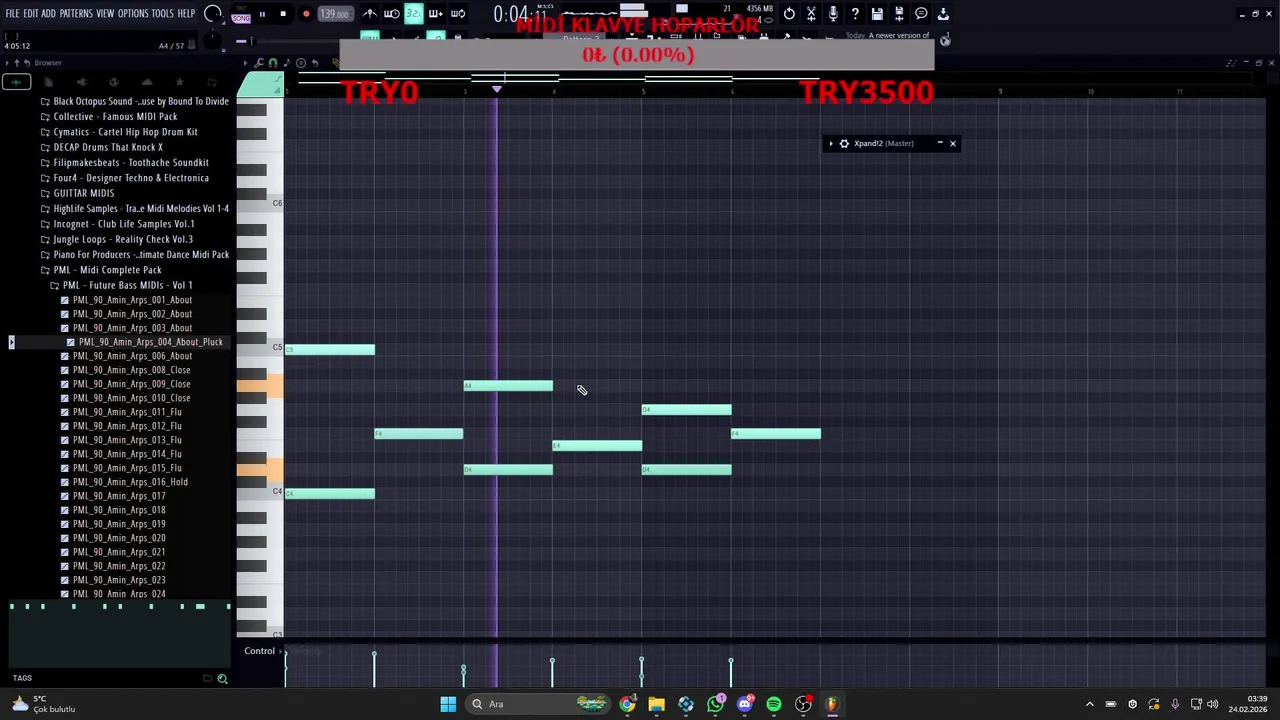The height and width of the screenshot is (720, 1280).
Task: Expand GUITTAR MIDIS folder
Action: click(78, 193)
